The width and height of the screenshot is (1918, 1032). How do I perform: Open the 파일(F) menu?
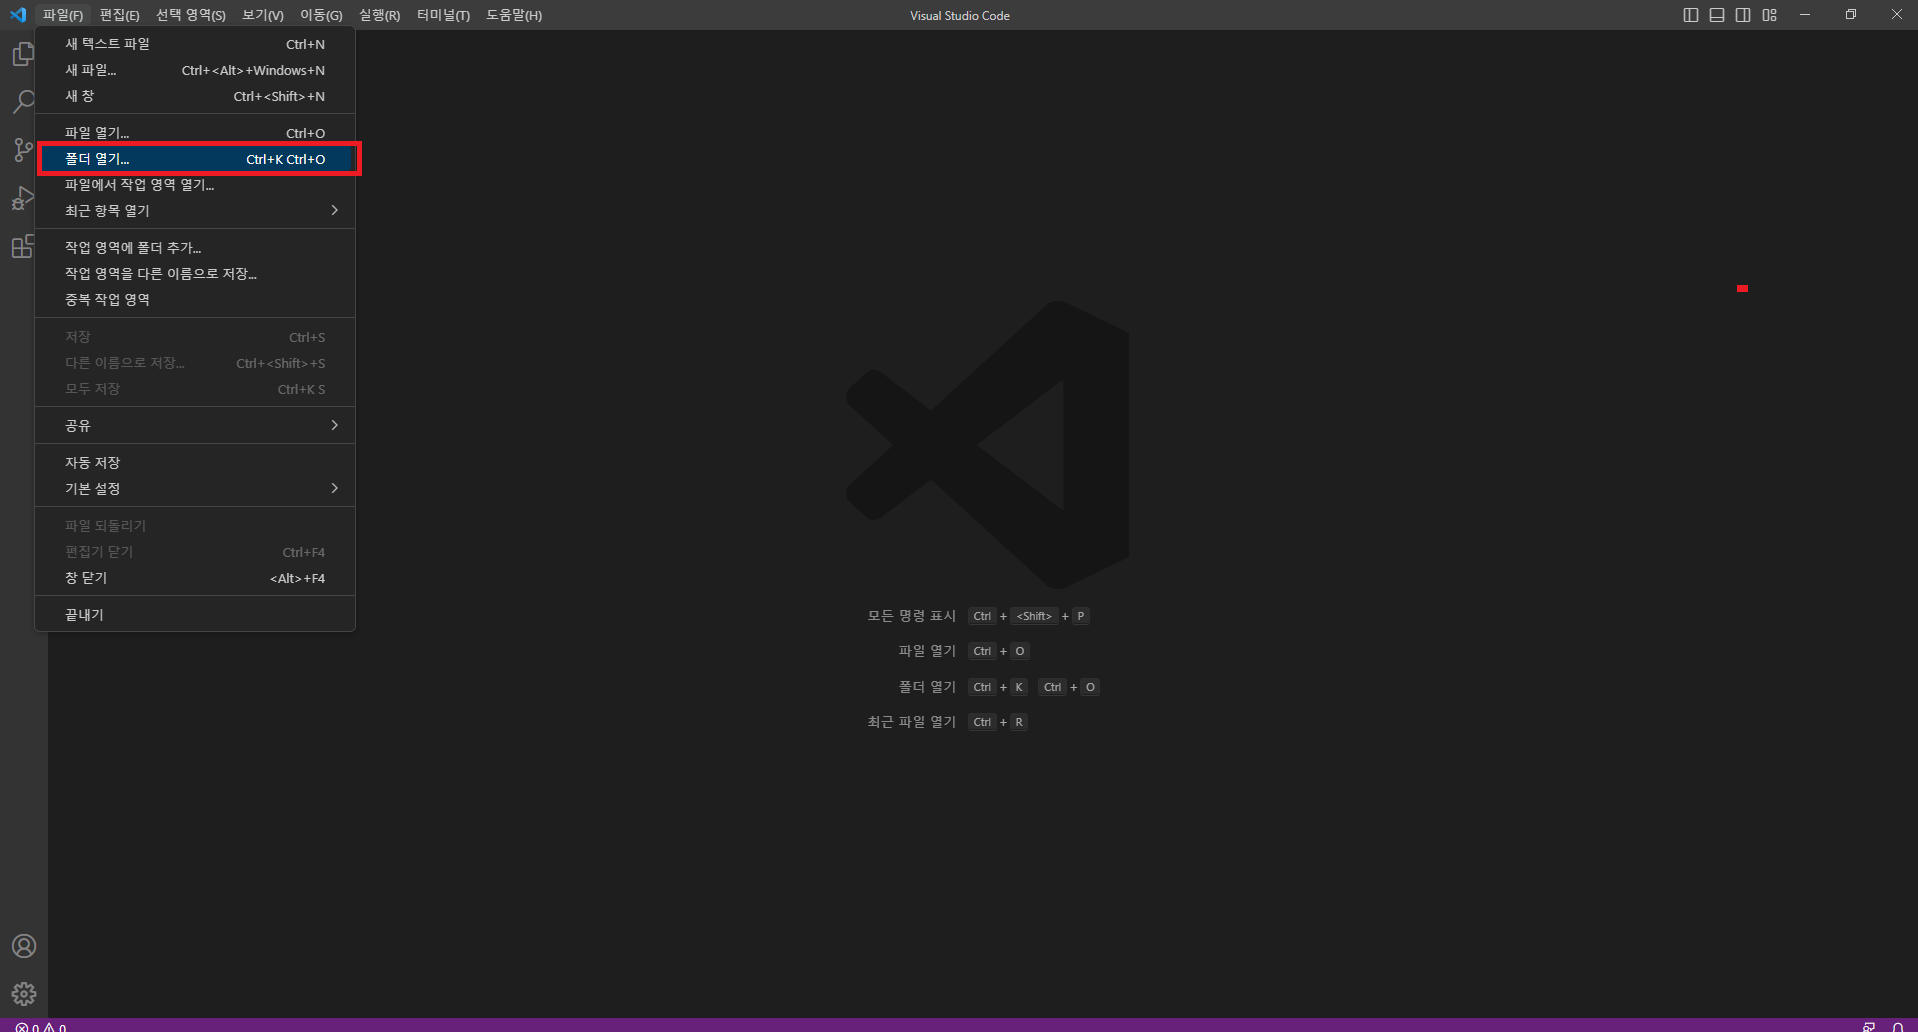tap(63, 15)
